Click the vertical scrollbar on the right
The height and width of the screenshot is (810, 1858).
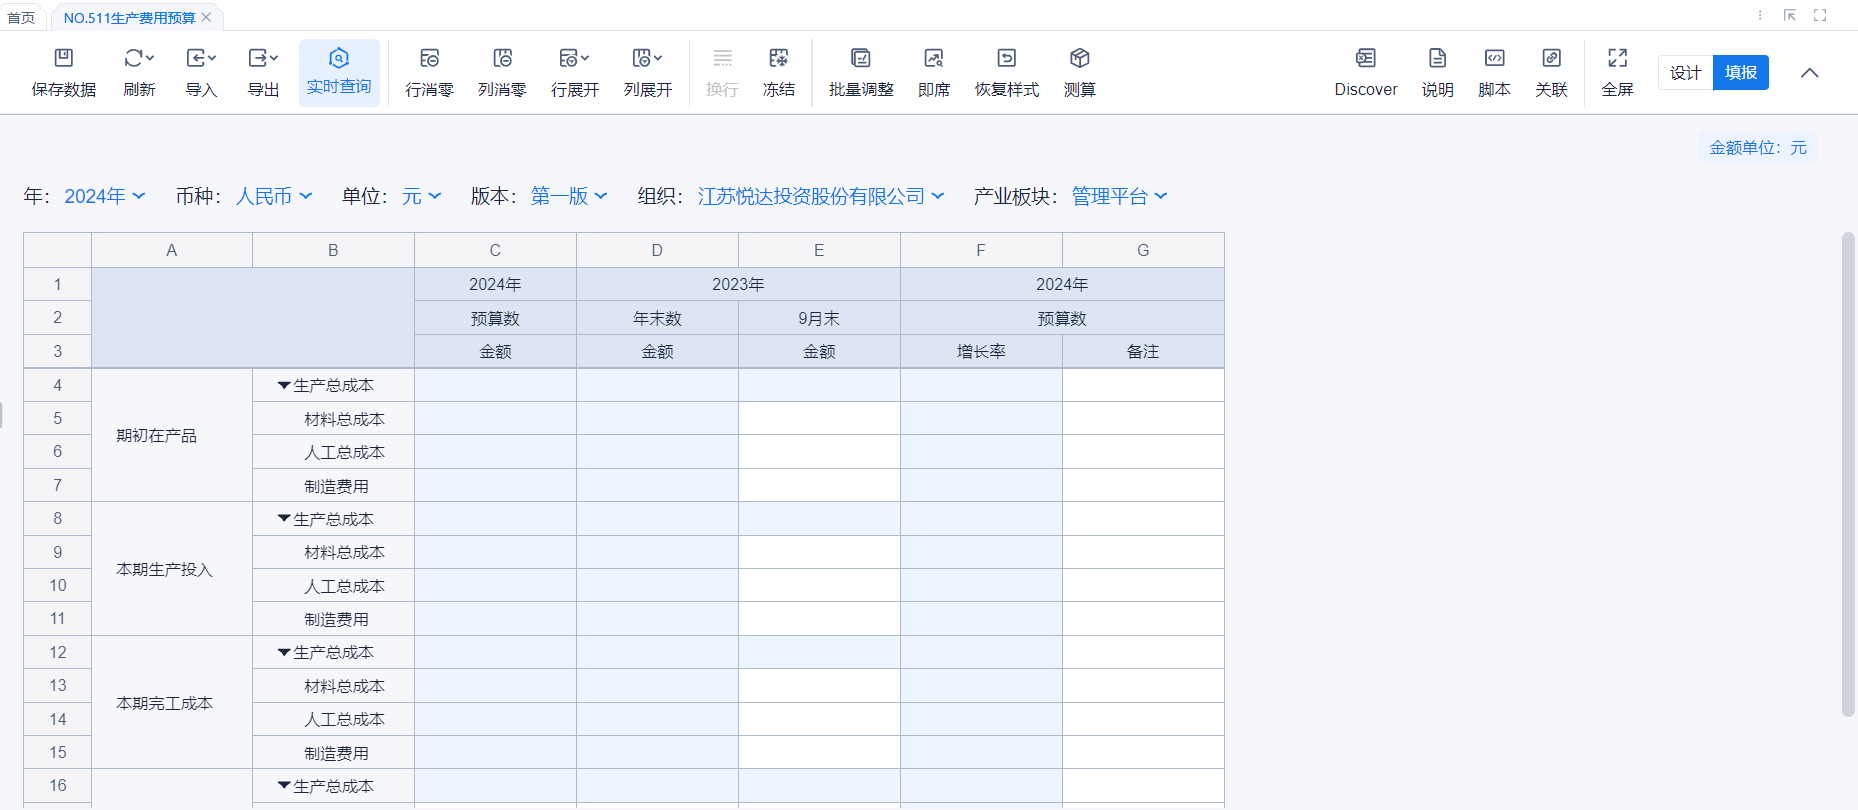pos(1848,474)
